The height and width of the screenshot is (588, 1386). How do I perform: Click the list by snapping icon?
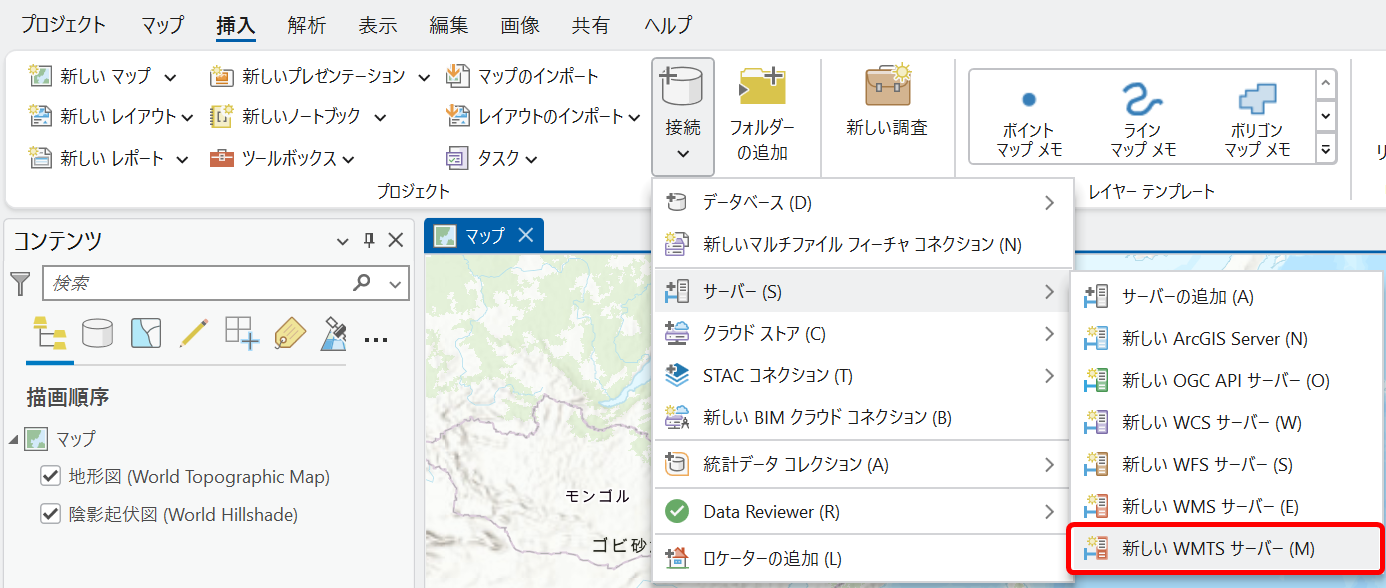pos(241,333)
